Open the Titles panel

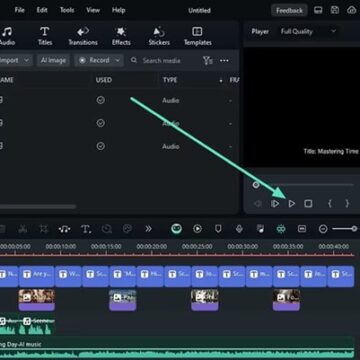tap(45, 36)
